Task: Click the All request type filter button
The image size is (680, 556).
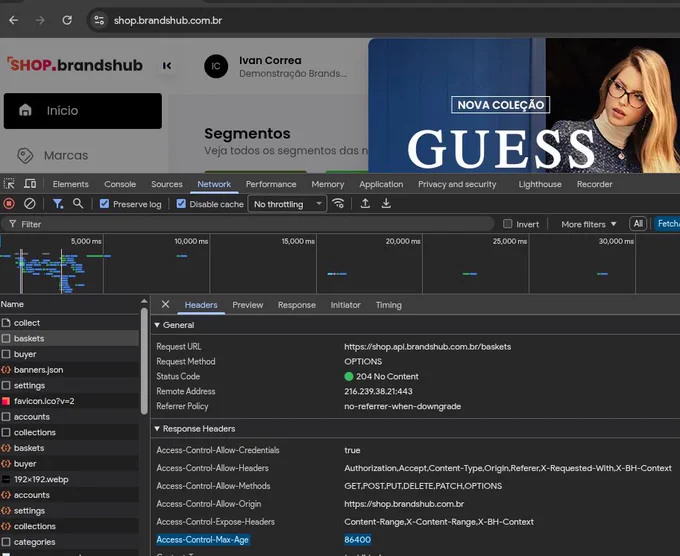Action: click(x=638, y=224)
